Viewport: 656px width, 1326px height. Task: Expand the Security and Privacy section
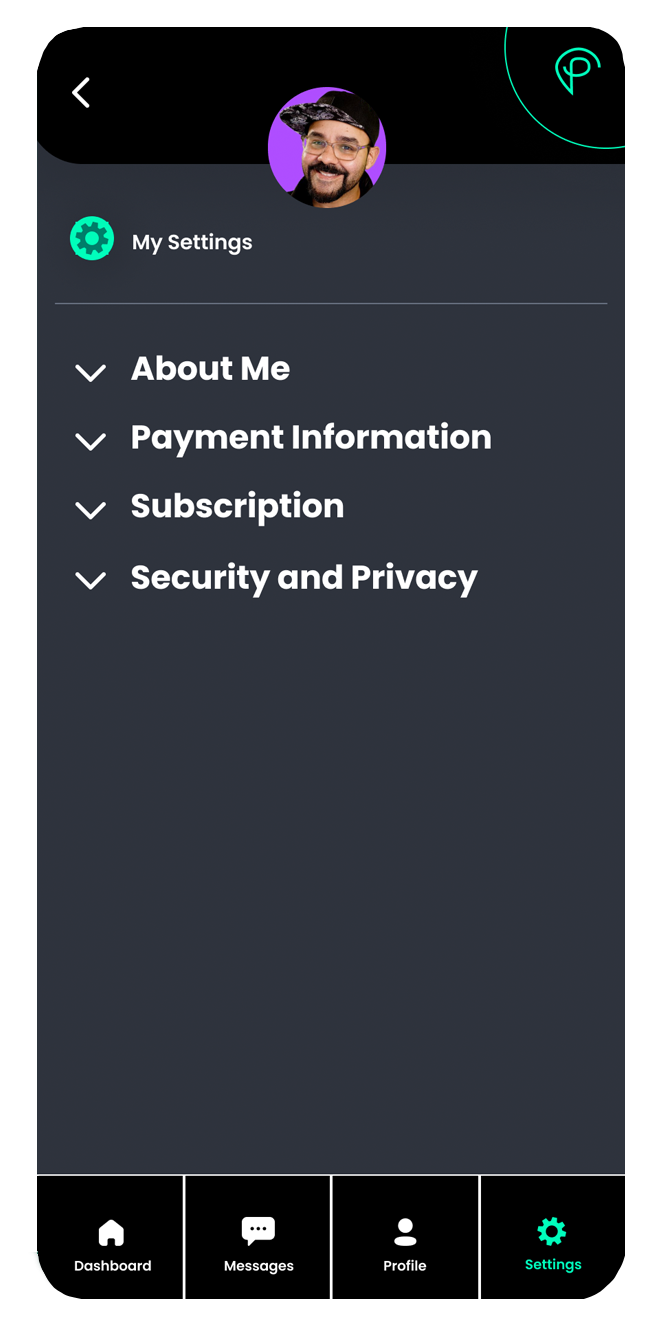click(x=90, y=580)
